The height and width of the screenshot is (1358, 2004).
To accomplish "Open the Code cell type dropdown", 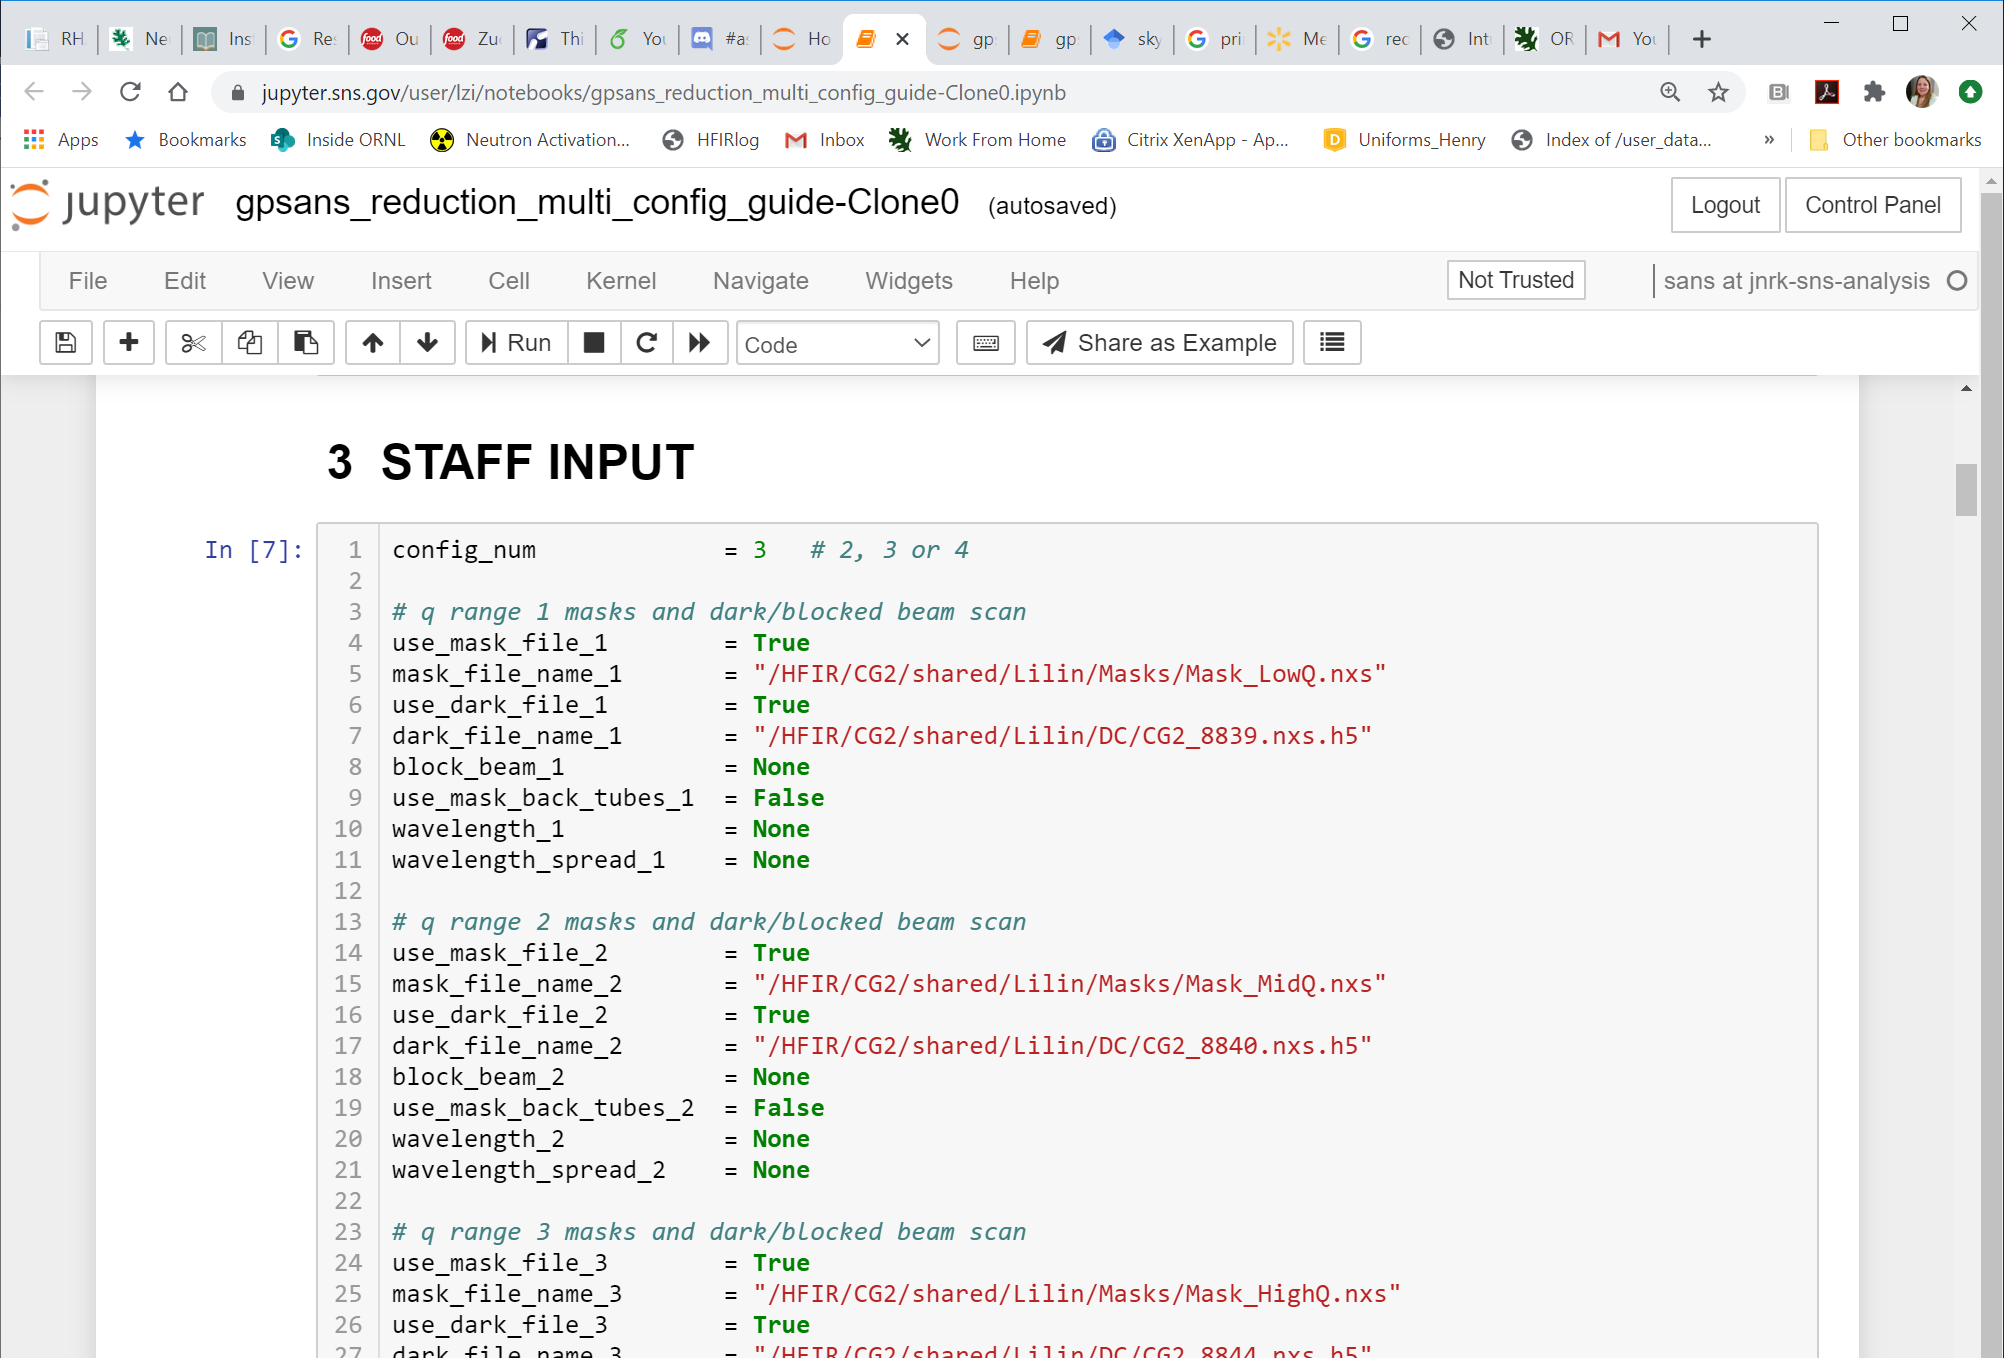I will pyautogui.click(x=837, y=344).
